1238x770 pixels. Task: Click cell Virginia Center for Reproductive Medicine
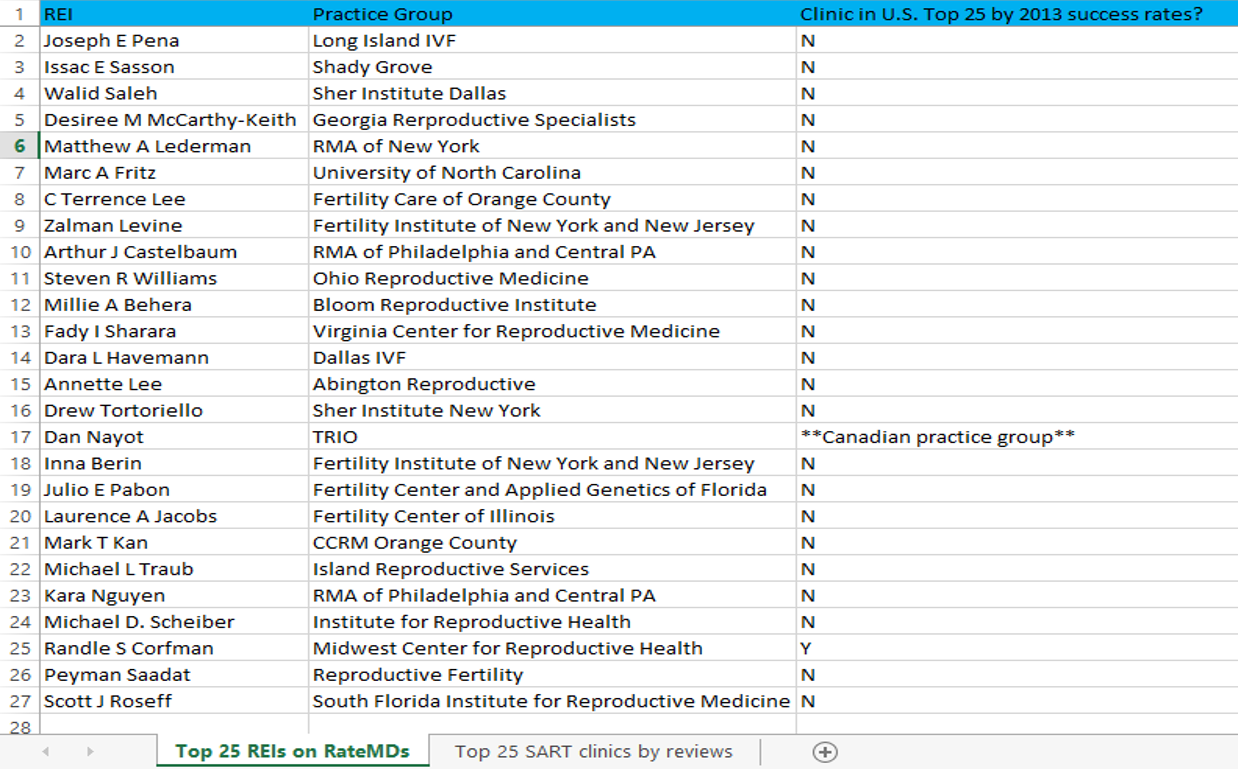(x=552, y=331)
